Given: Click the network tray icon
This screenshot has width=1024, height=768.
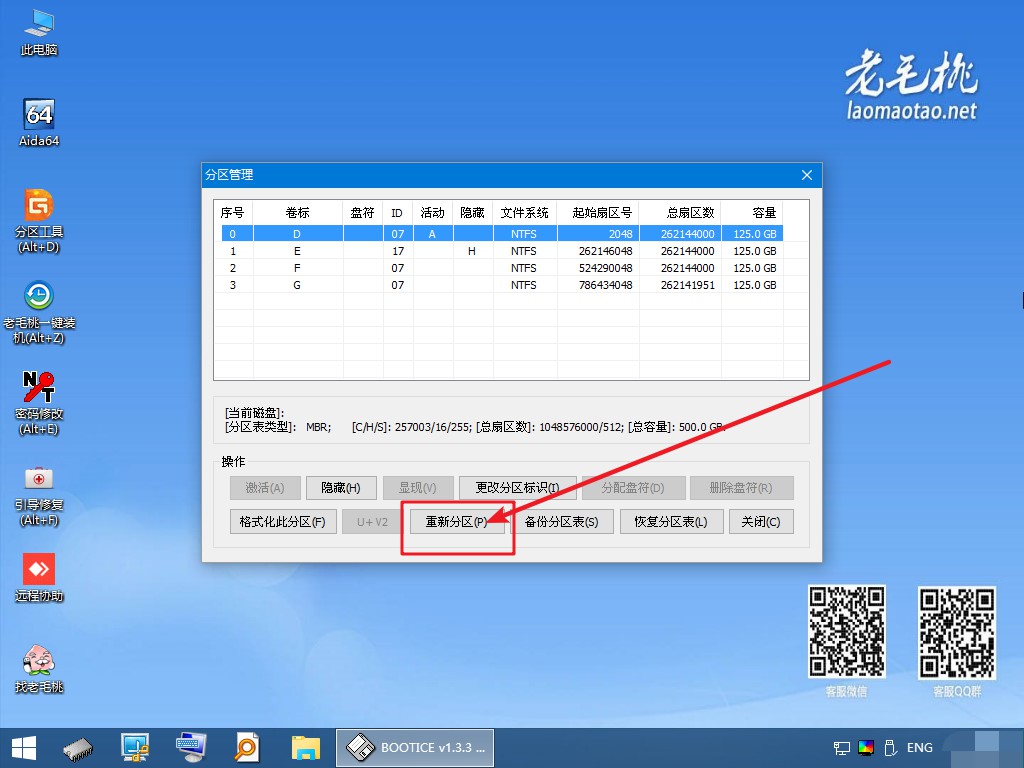Looking at the screenshot, I should (x=842, y=748).
